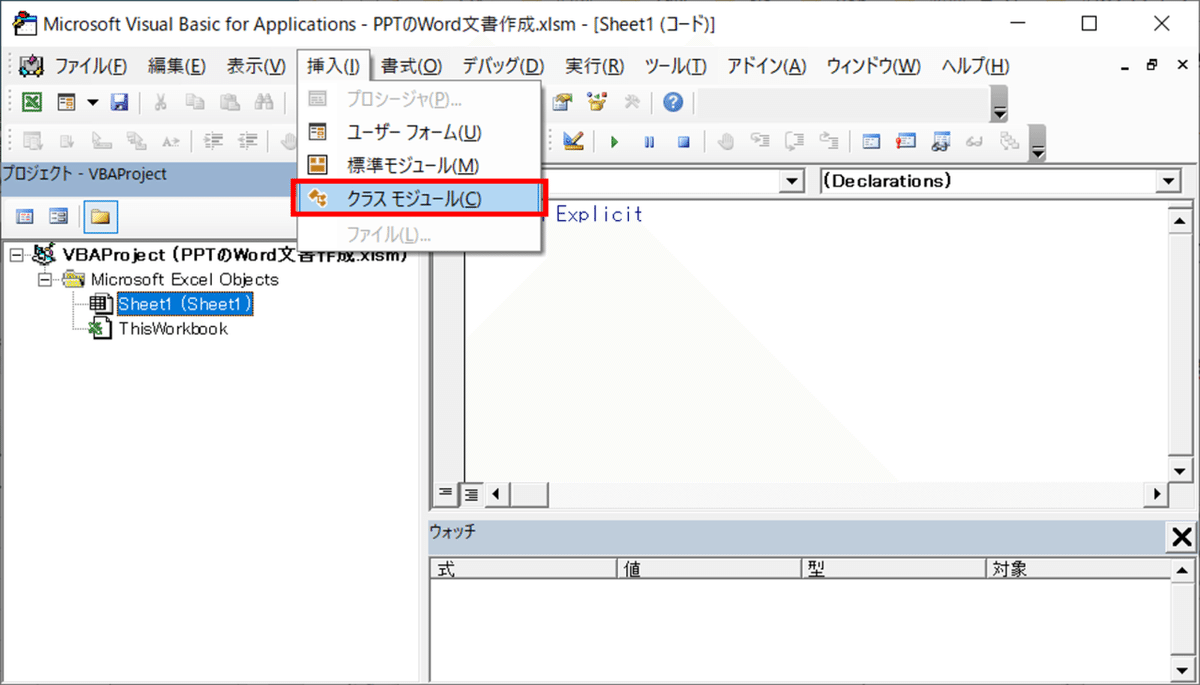
Task: Click the Step Out icon
Action: 829,141
